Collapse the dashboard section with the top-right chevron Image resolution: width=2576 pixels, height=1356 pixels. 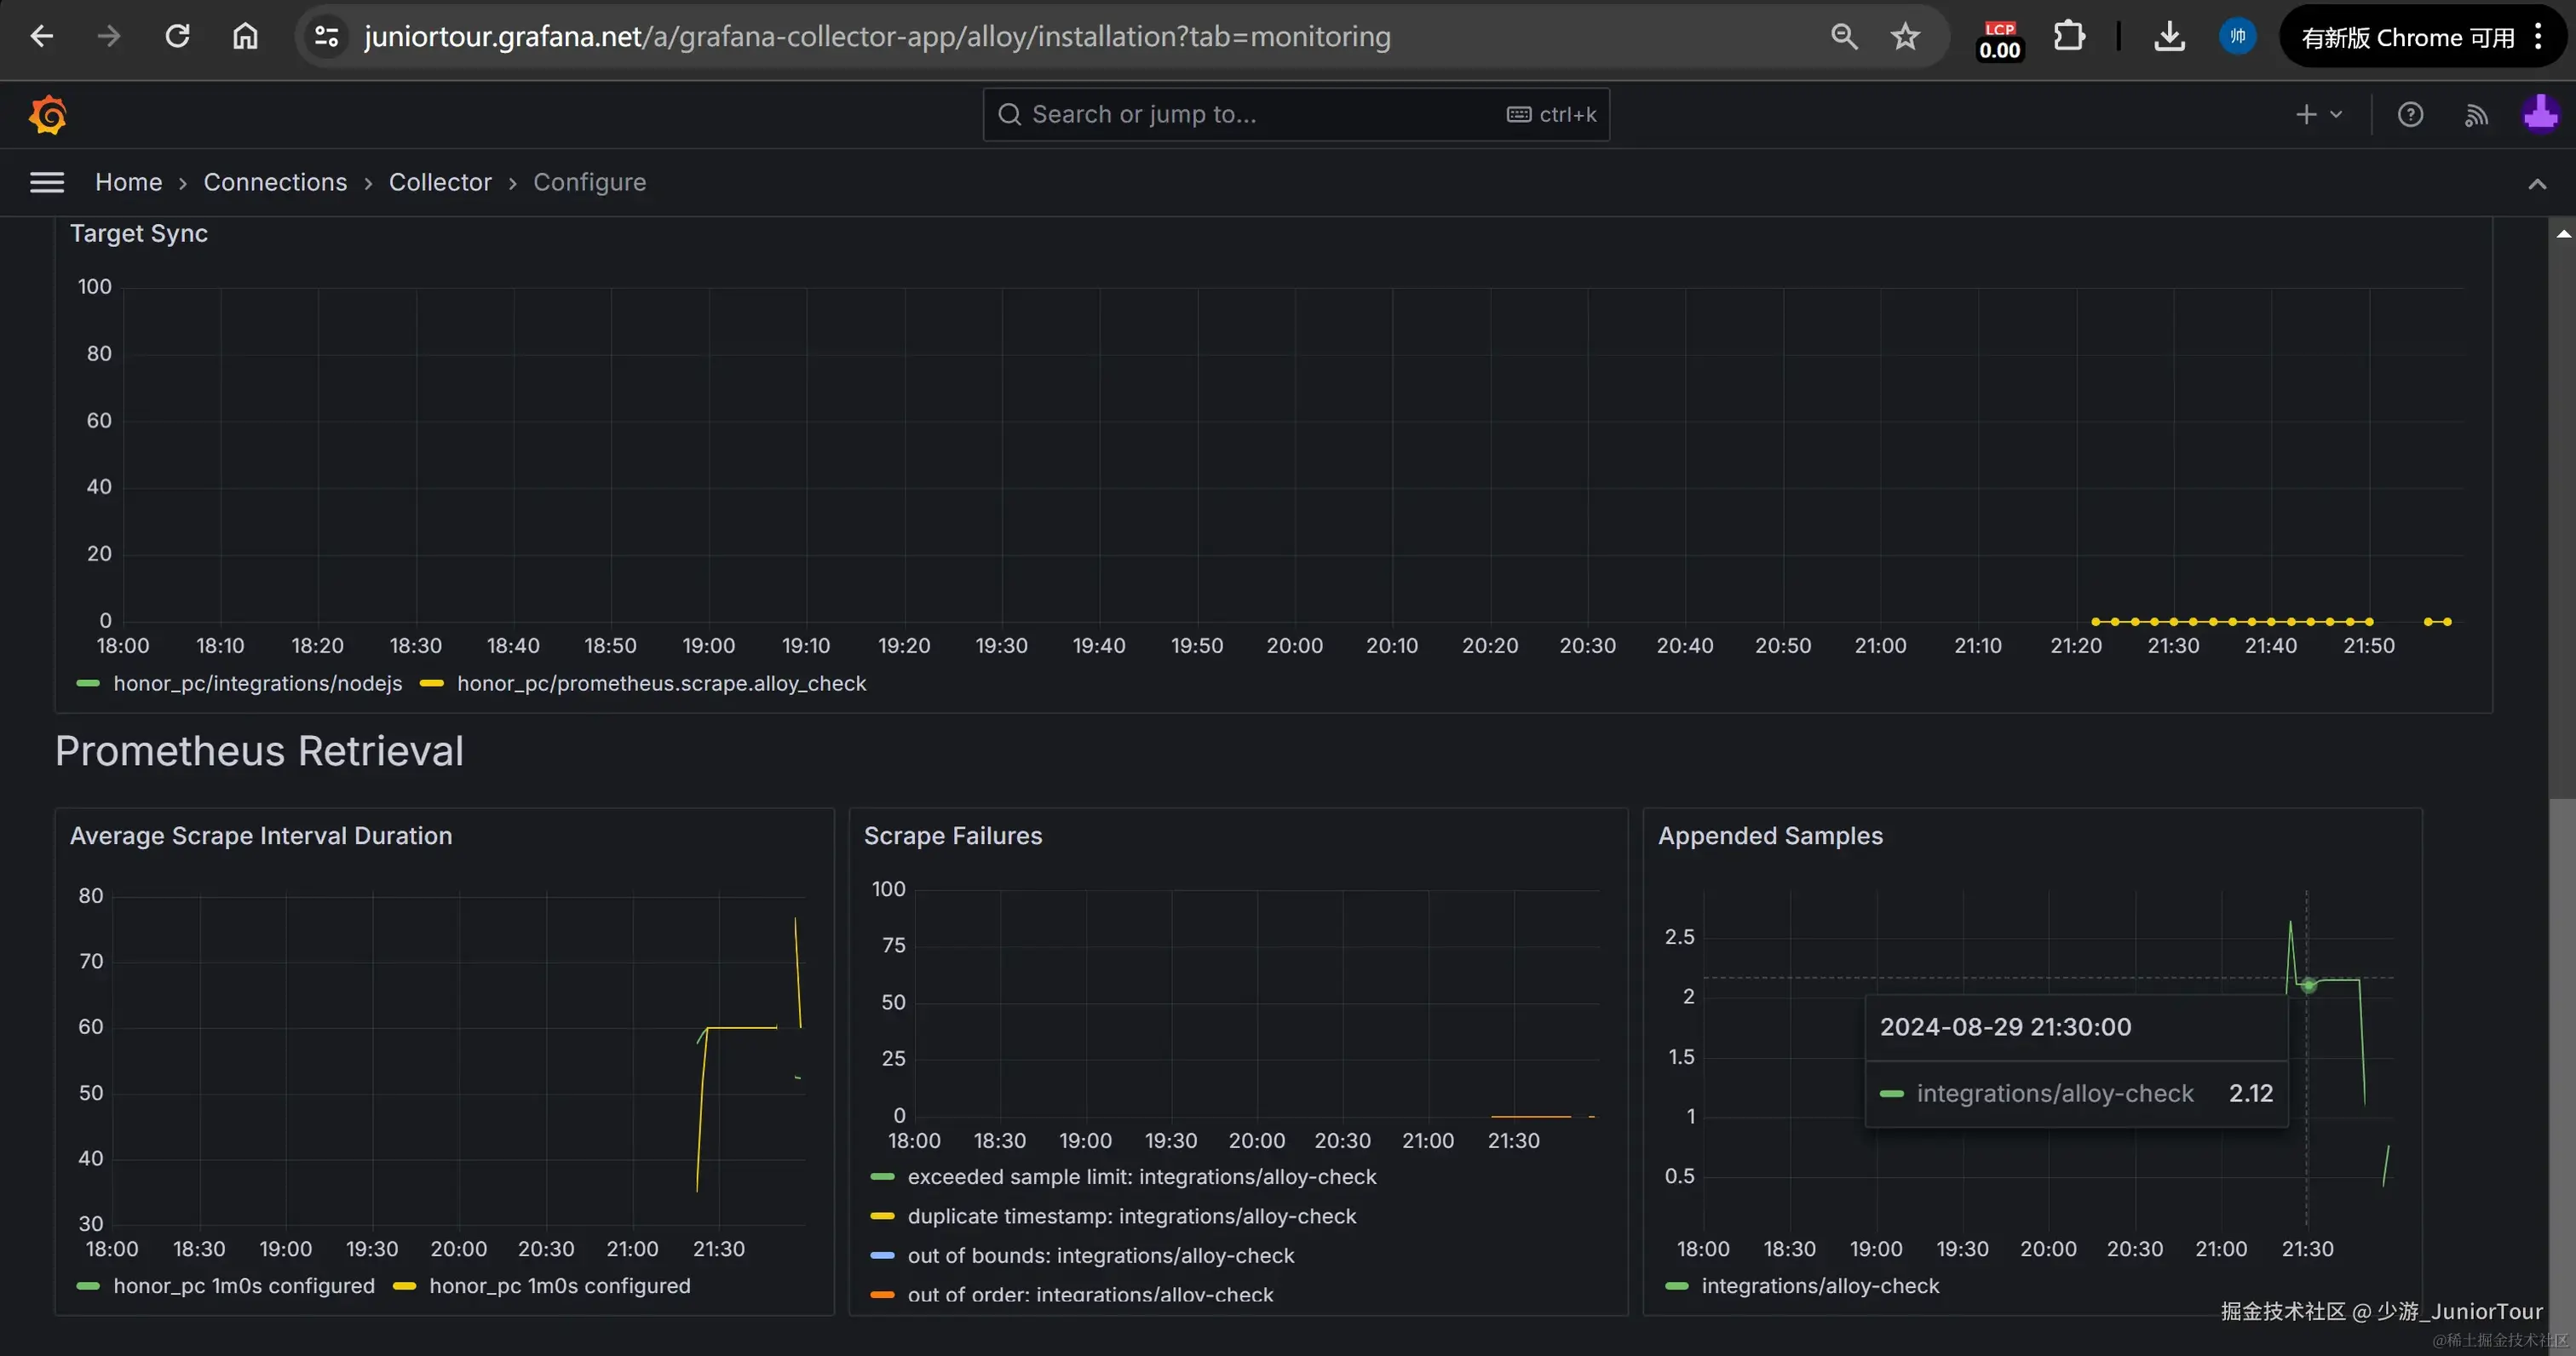click(2537, 183)
